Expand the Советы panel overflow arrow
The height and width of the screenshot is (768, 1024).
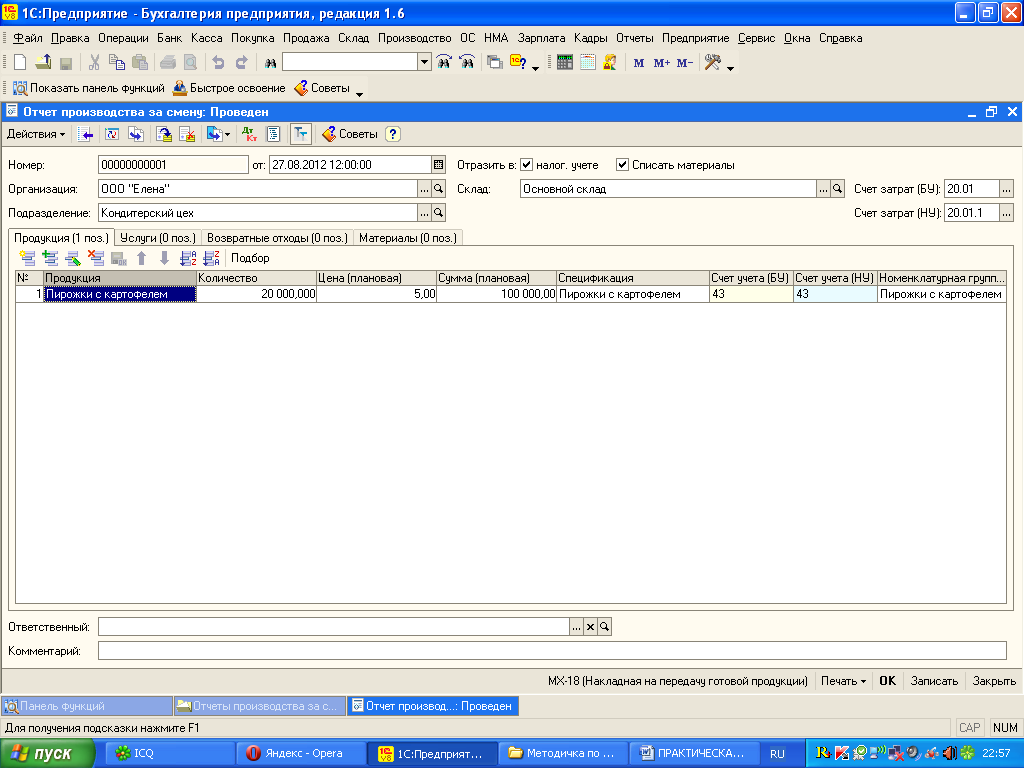click(359, 95)
